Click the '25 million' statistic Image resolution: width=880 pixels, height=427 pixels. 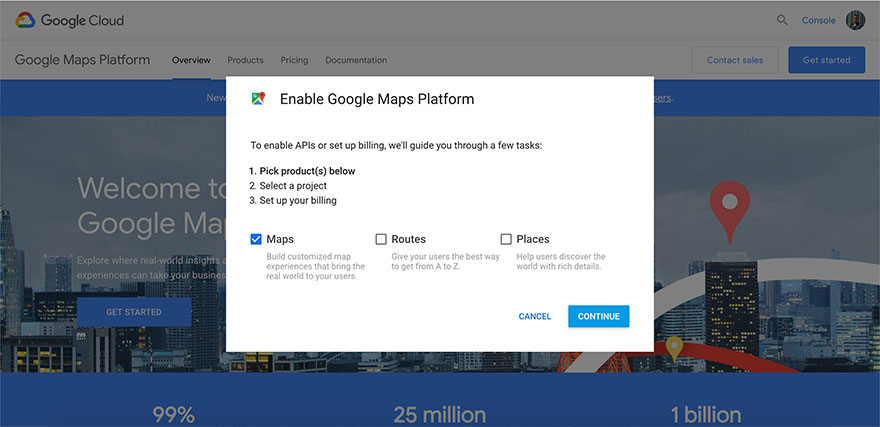pos(439,415)
